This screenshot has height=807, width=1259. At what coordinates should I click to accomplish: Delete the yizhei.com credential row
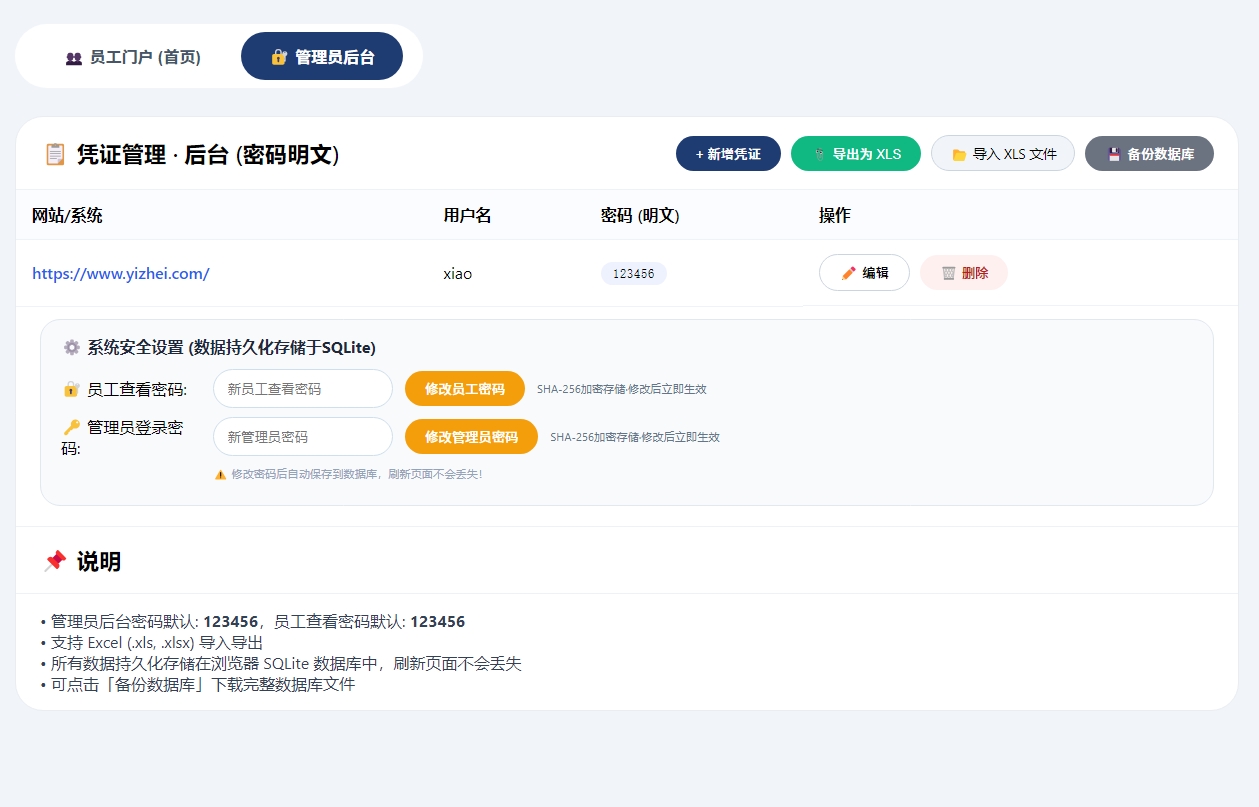pos(964,273)
